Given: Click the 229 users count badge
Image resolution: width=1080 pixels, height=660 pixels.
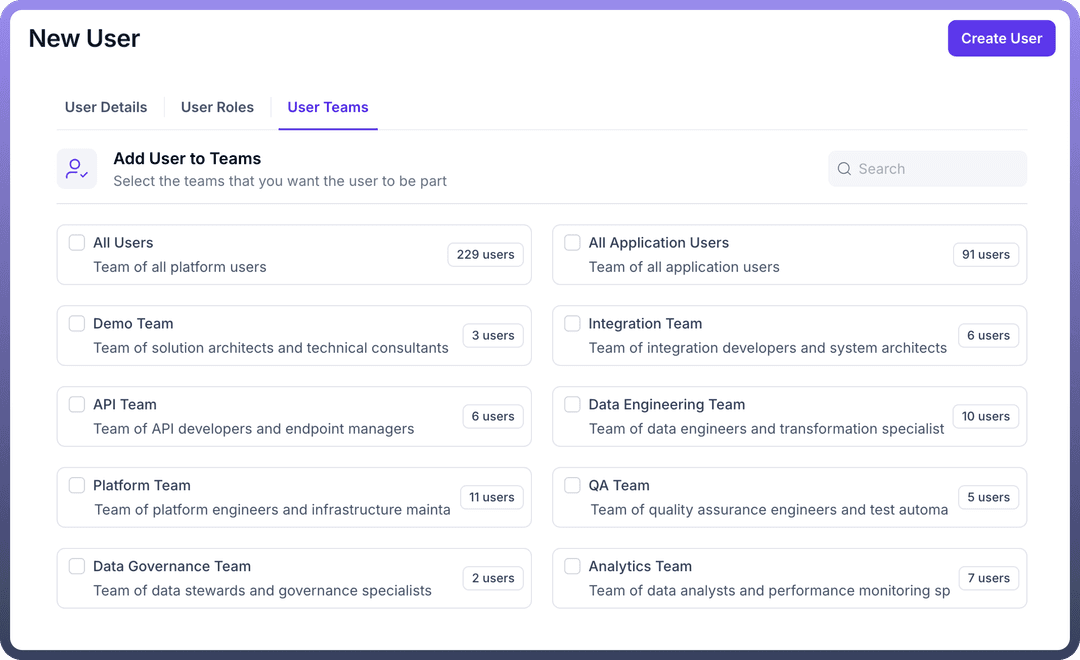Looking at the screenshot, I should (485, 255).
